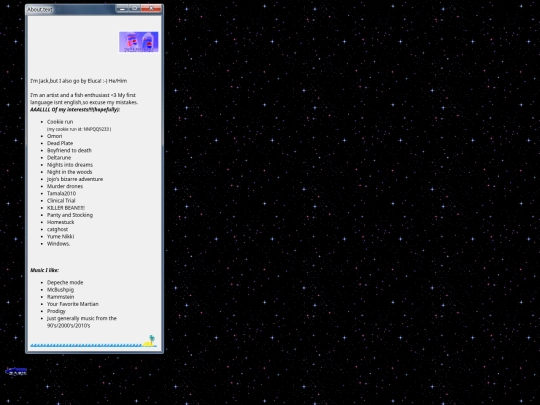Viewport: 540px width, 405px height.
Task: Select "Cookie run" in the interests list
Action: (x=60, y=122)
